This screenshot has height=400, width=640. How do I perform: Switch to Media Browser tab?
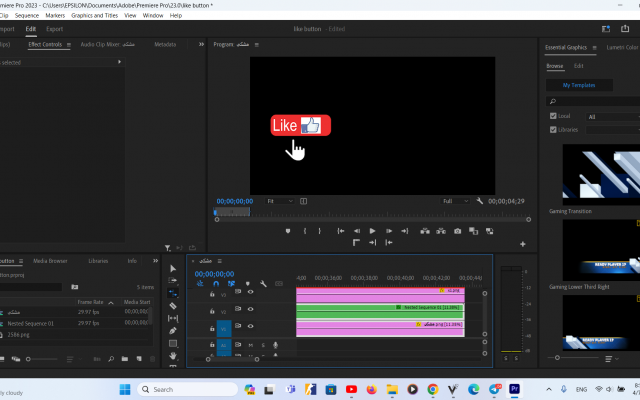[x=50, y=261]
